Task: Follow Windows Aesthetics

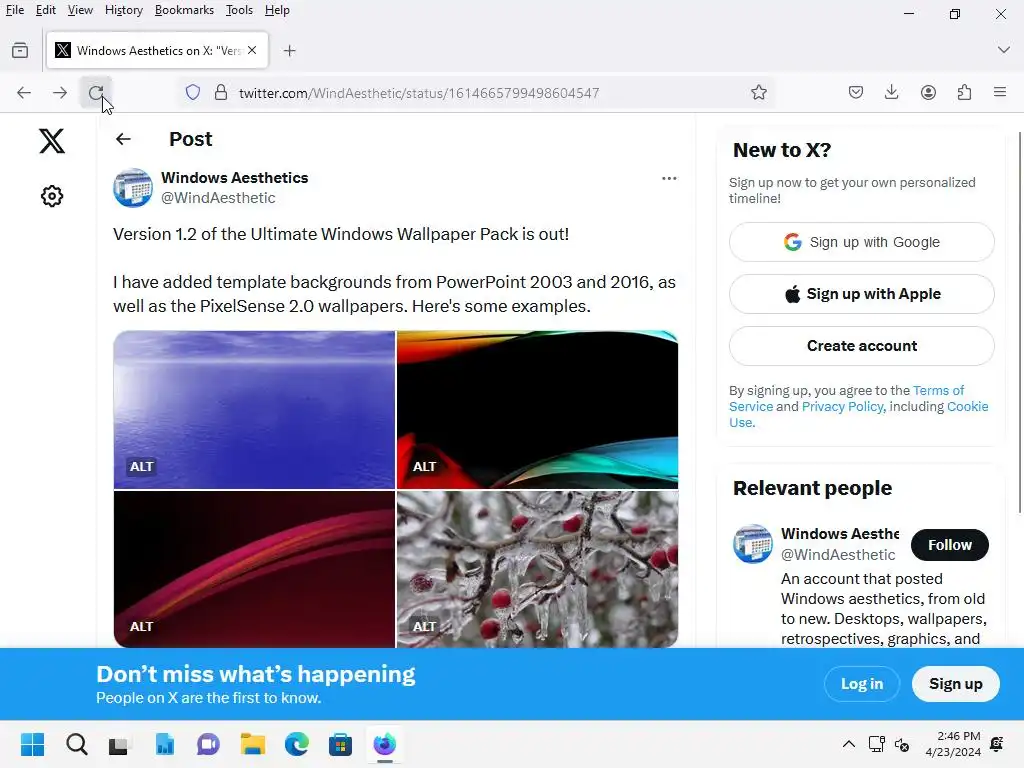Action: [x=950, y=545]
